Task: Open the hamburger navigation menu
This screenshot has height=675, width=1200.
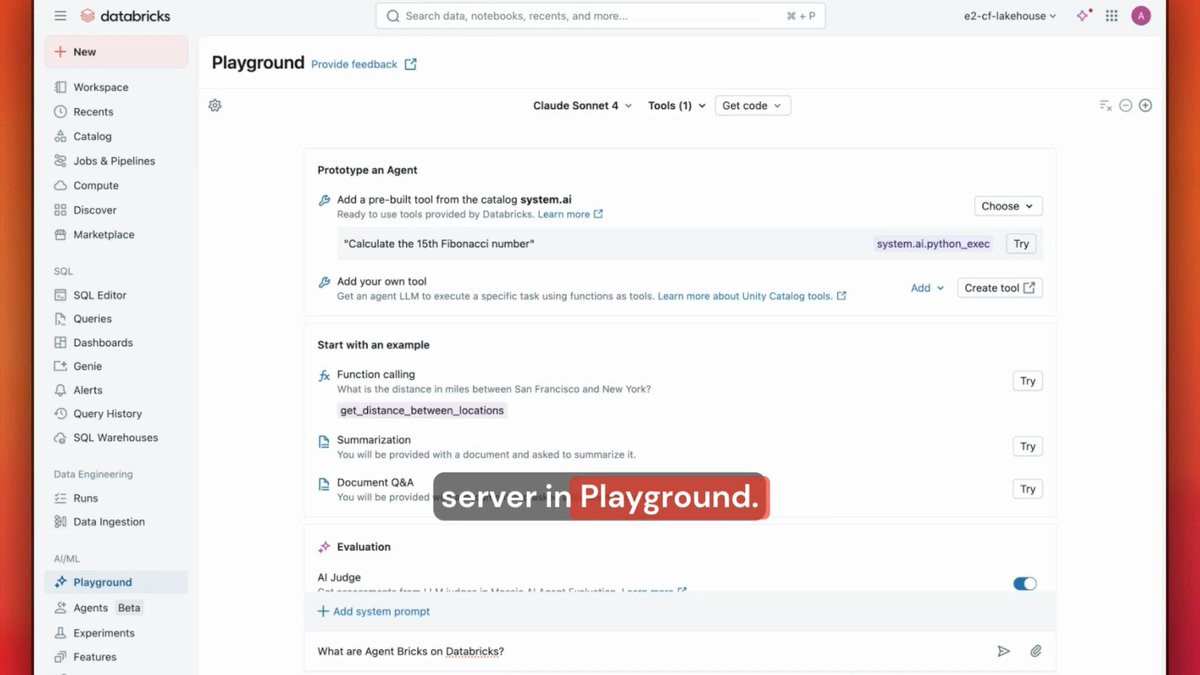Action: (x=60, y=16)
